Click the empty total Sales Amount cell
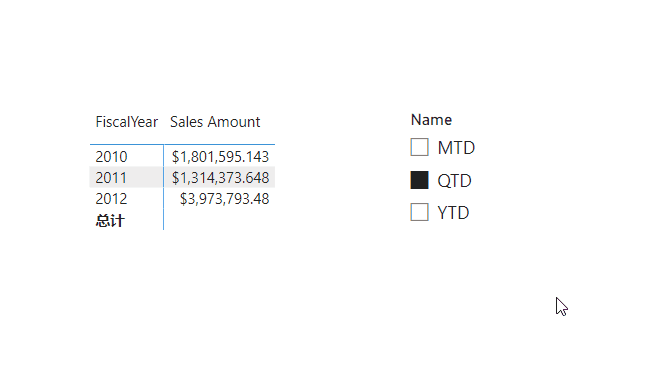The width and height of the screenshot is (650, 390). [220, 220]
